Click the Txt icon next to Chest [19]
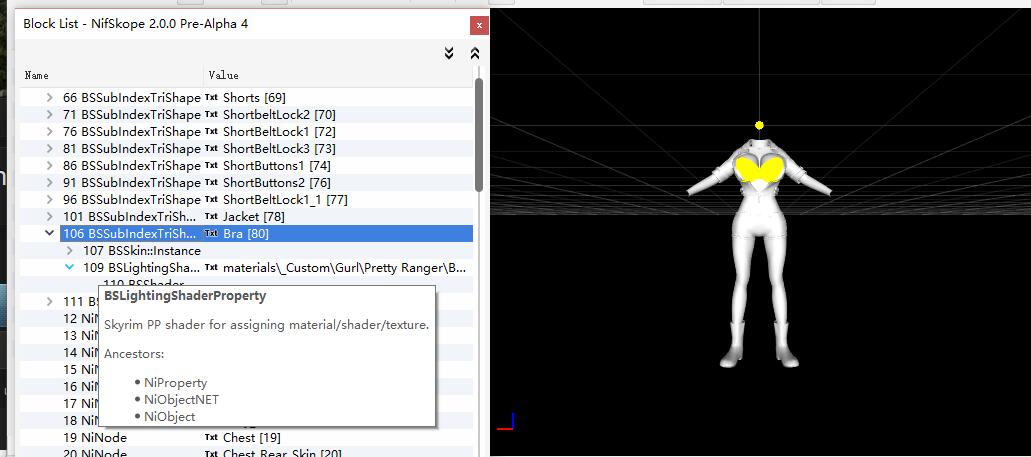 click(x=211, y=437)
